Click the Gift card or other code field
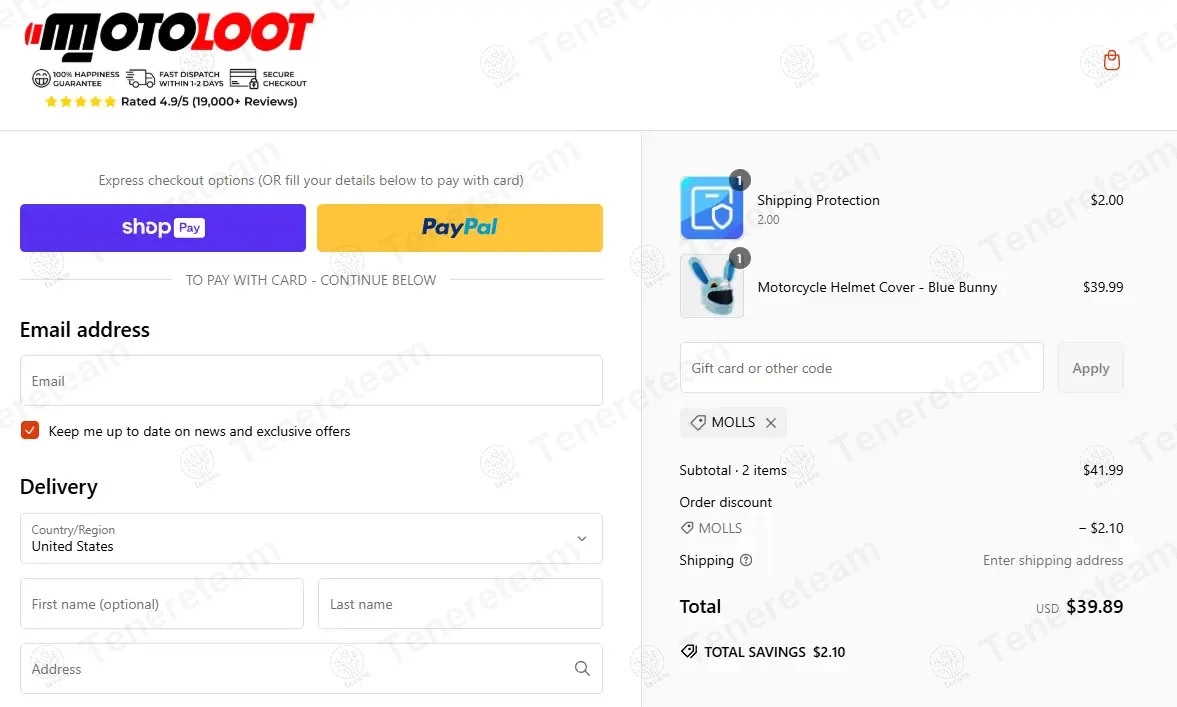Screen dimensions: 1177x707 (x=862, y=368)
